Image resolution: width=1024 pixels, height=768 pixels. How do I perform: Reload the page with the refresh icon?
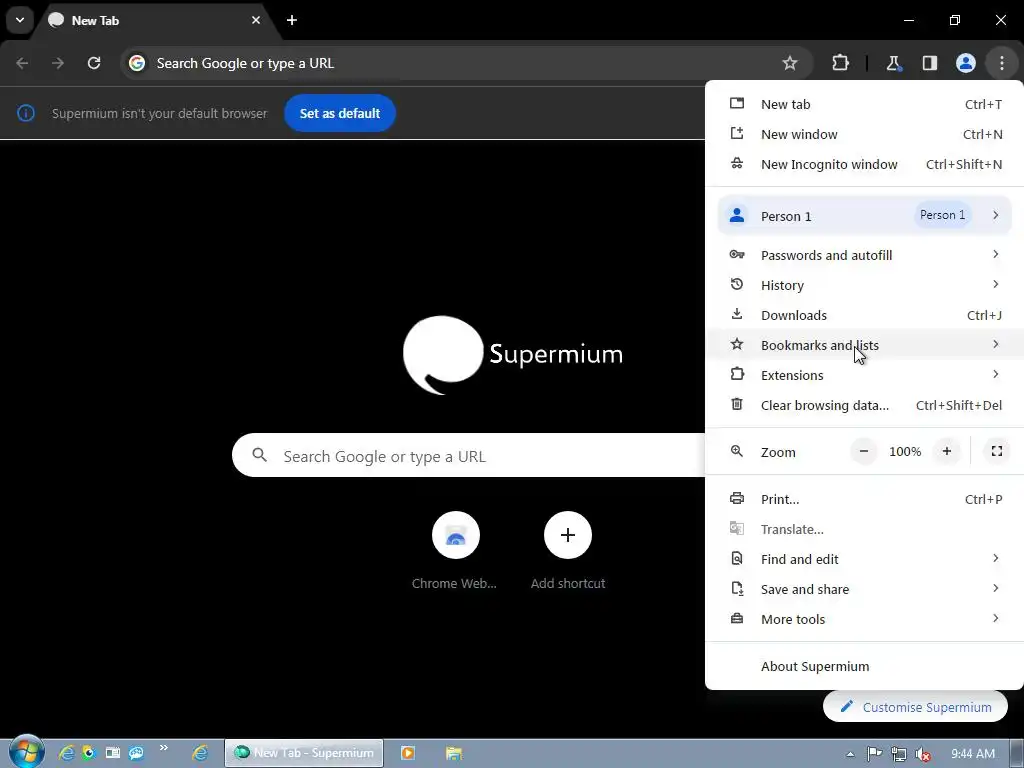(94, 63)
